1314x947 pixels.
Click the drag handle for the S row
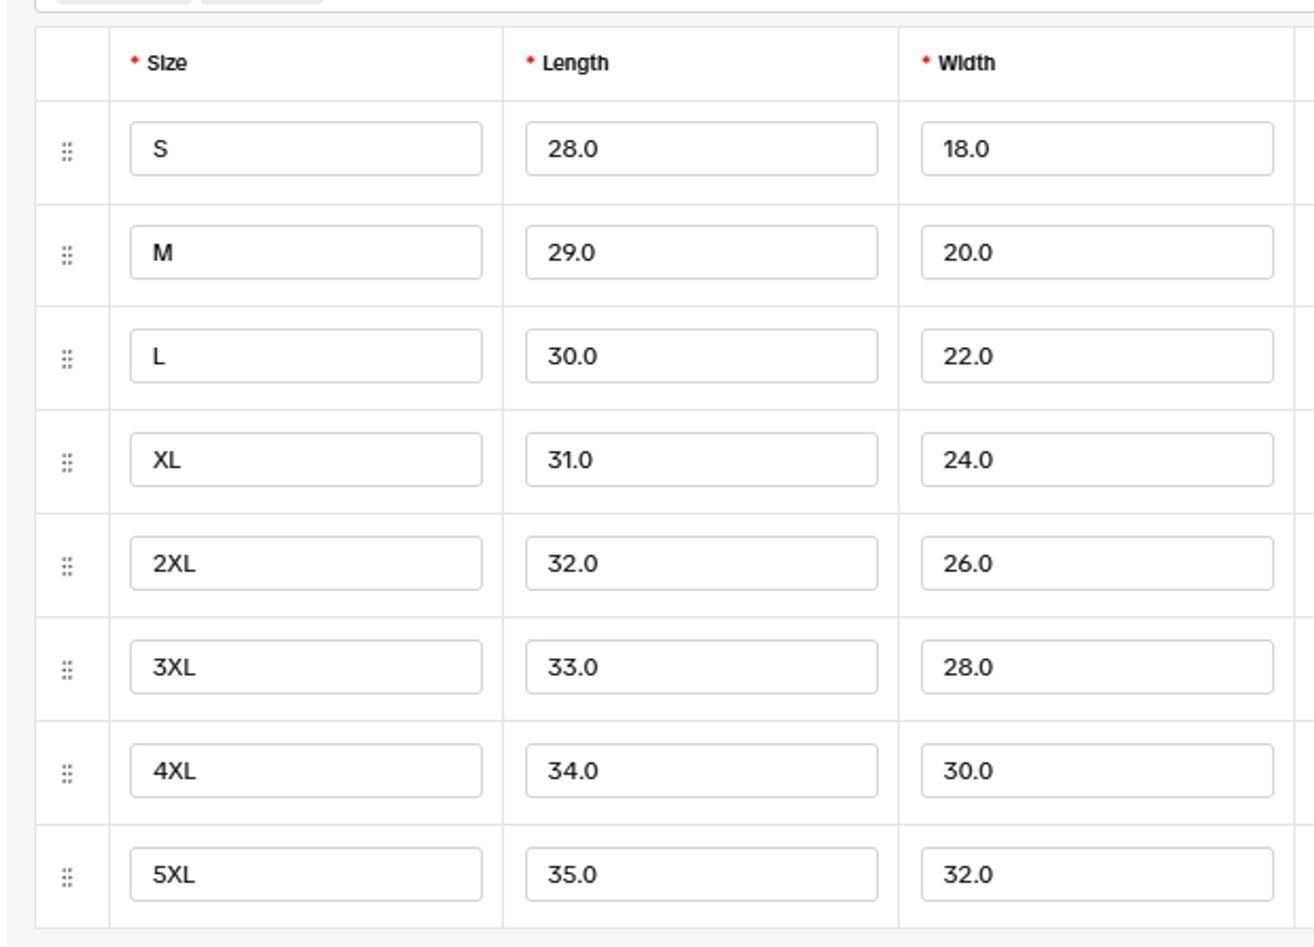point(67,151)
